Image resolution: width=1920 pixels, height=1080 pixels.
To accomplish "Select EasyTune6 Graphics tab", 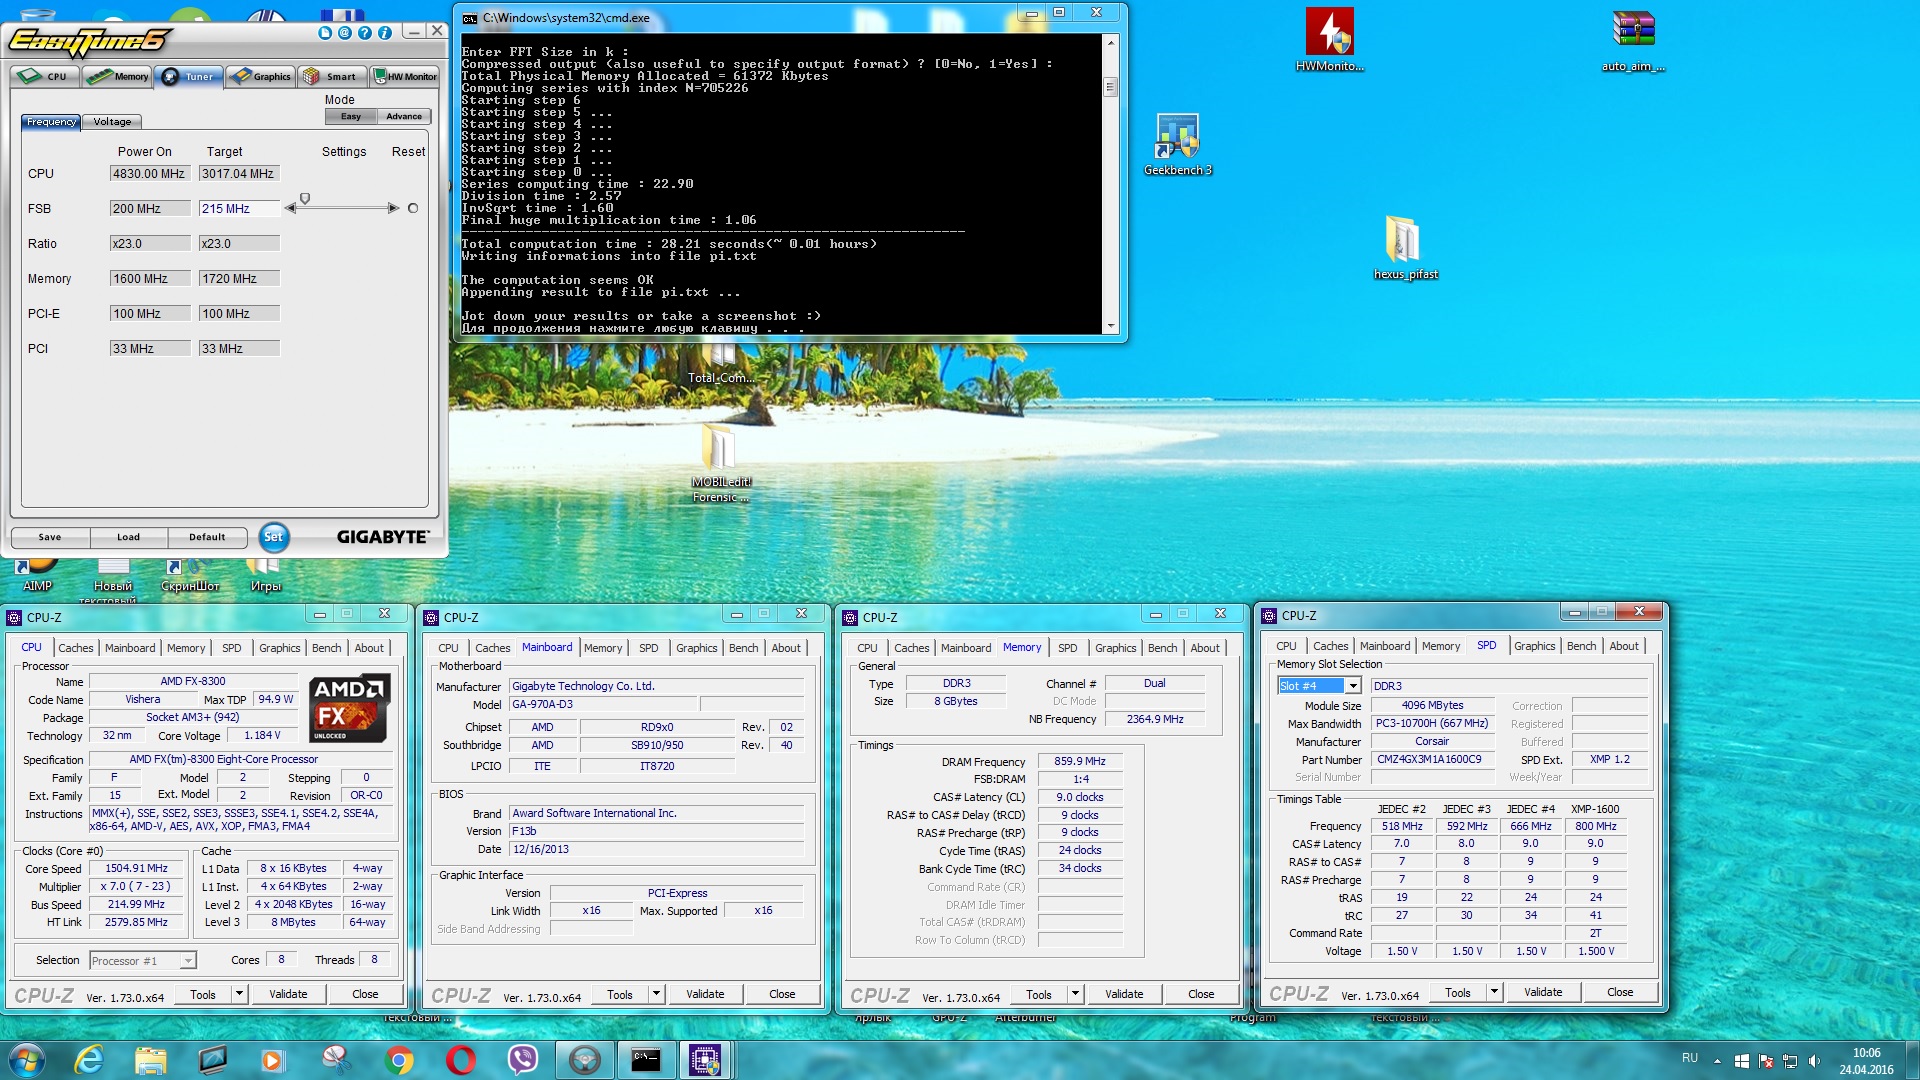I will tap(260, 76).
